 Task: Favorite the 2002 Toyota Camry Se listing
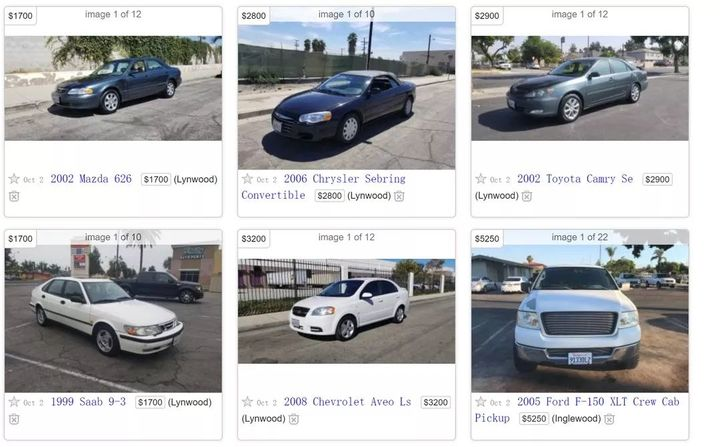click(x=481, y=179)
